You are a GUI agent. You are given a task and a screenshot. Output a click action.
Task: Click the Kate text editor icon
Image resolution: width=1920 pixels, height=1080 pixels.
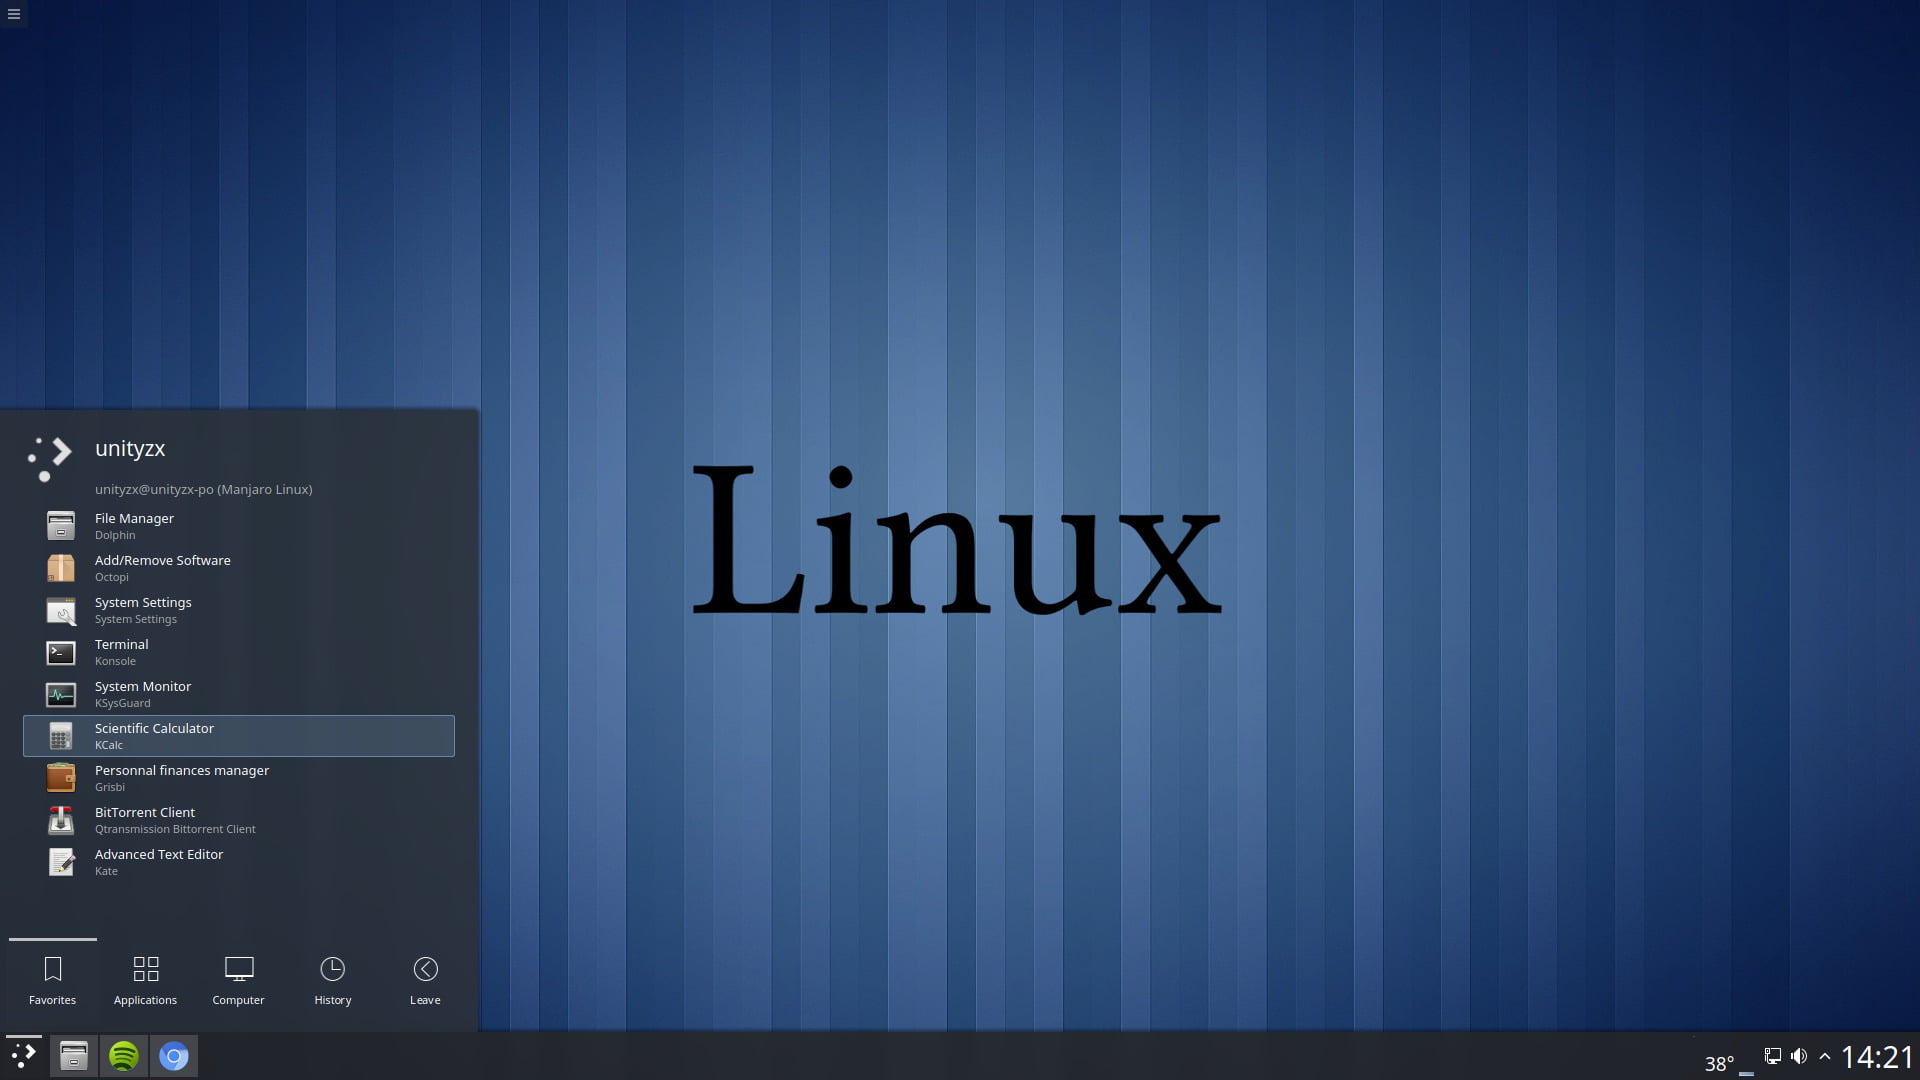pyautogui.click(x=61, y=862)
